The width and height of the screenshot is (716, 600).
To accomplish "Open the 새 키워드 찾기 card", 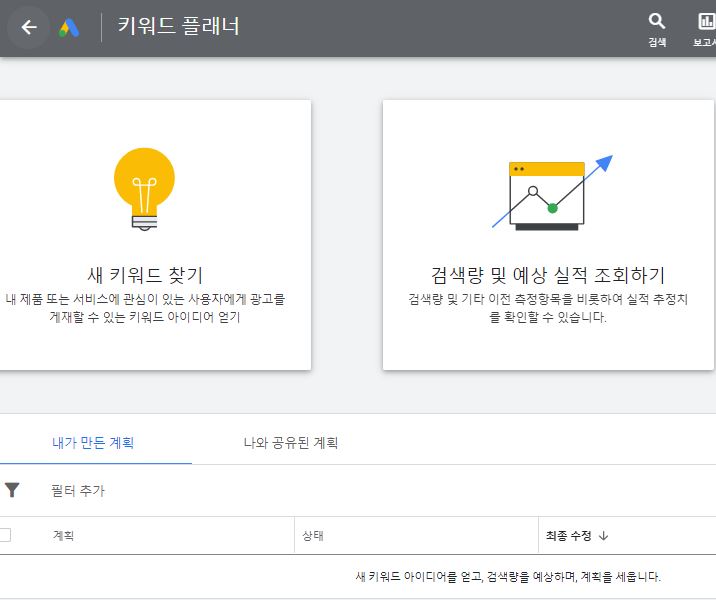I will click(x=153, y=235).
